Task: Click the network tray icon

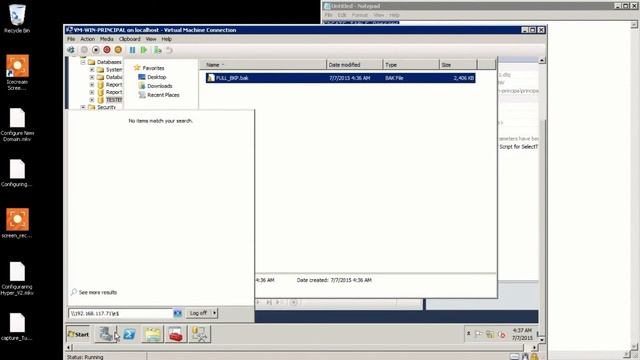Action: [490, 334]
